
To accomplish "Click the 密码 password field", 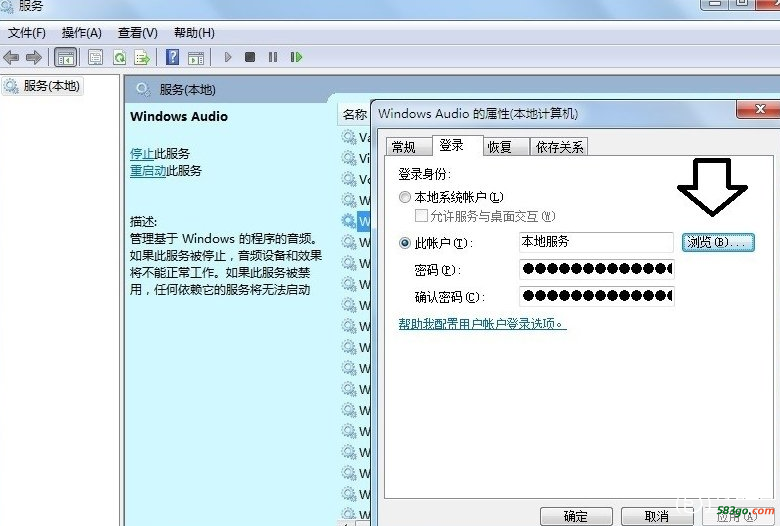I will click(x=596, y=269).
